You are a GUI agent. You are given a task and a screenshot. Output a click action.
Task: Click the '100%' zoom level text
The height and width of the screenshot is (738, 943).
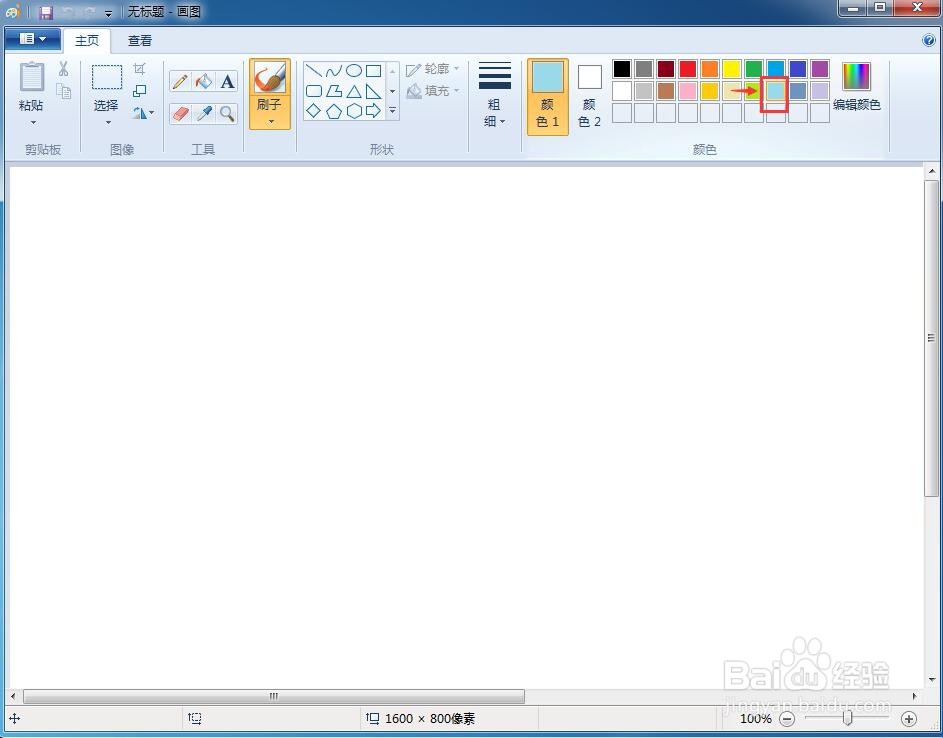click(755, 718)
